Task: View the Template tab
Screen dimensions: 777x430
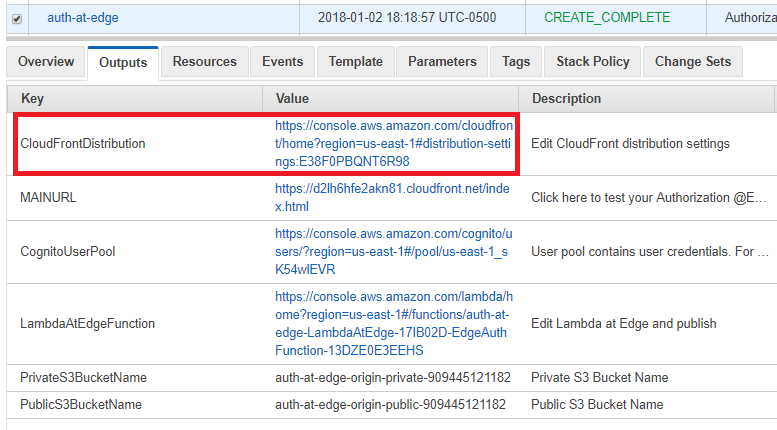Action: click(x=356, y=61)
